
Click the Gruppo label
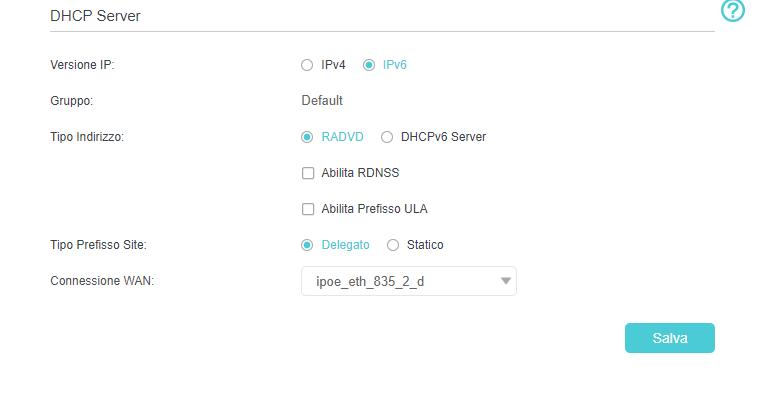[x=71, y=101]
